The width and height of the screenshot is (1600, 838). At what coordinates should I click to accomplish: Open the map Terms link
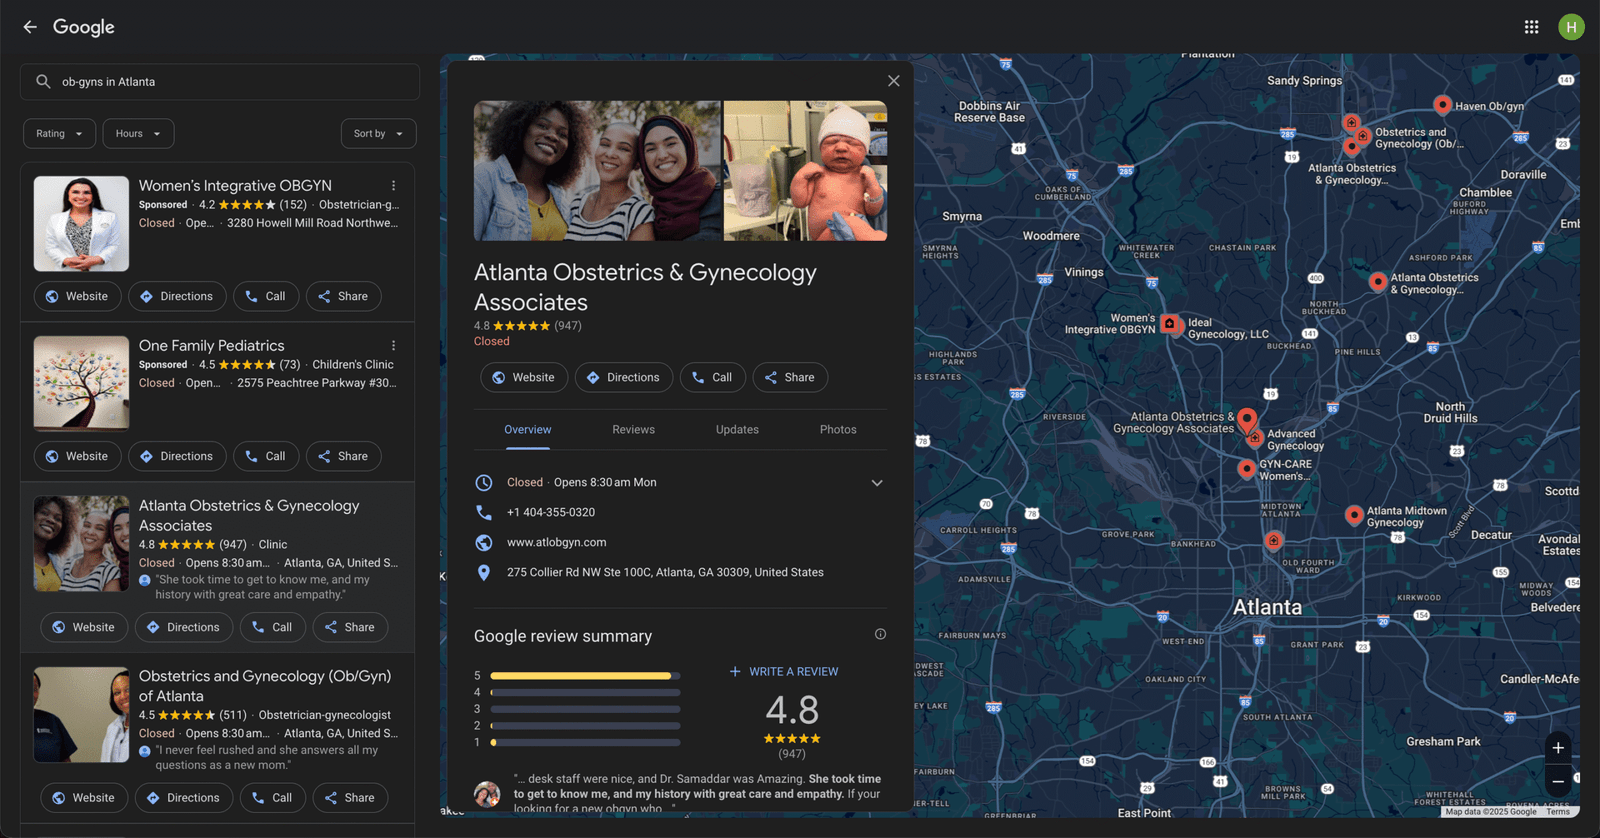pyautogui.click(x=1558, y=812)
